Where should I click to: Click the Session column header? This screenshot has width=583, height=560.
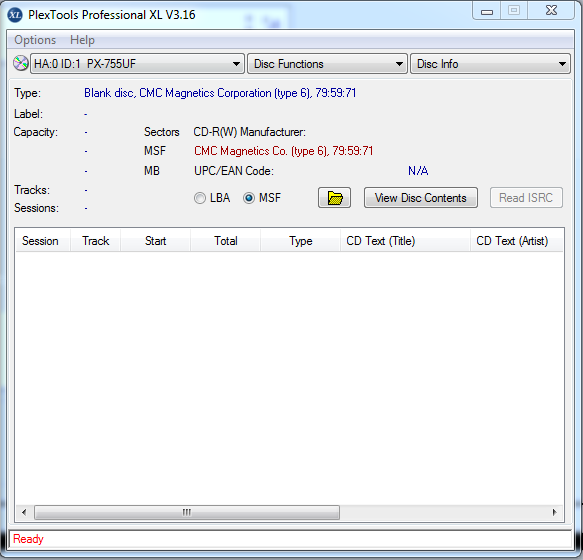tap(43, 241)
